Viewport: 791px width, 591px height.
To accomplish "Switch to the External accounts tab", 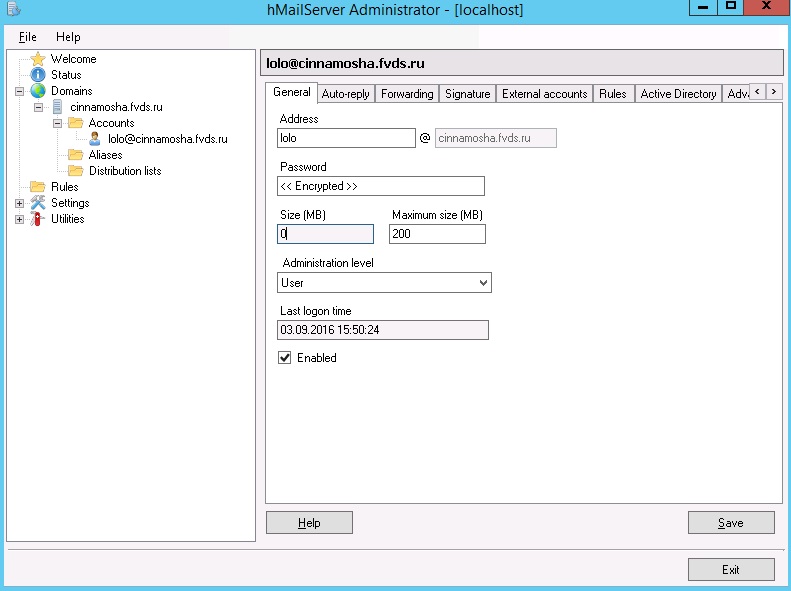I will [545, 94].
